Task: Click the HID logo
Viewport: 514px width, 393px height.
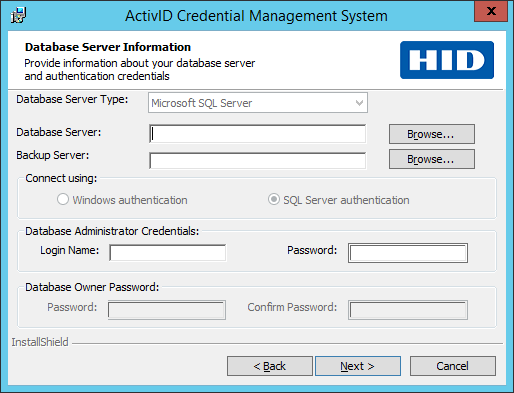Action: (447, 60)
